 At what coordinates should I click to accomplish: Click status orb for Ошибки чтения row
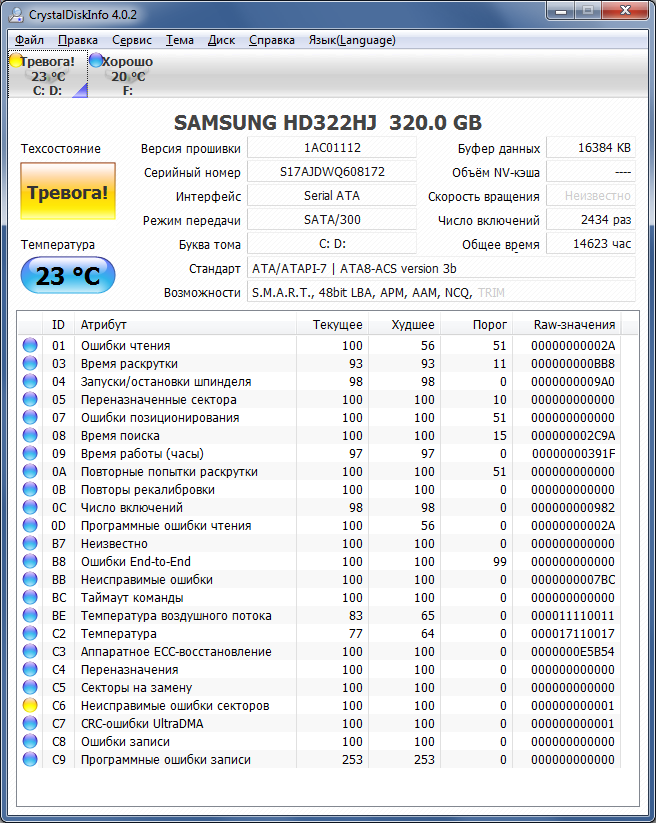tap(30, 345)
